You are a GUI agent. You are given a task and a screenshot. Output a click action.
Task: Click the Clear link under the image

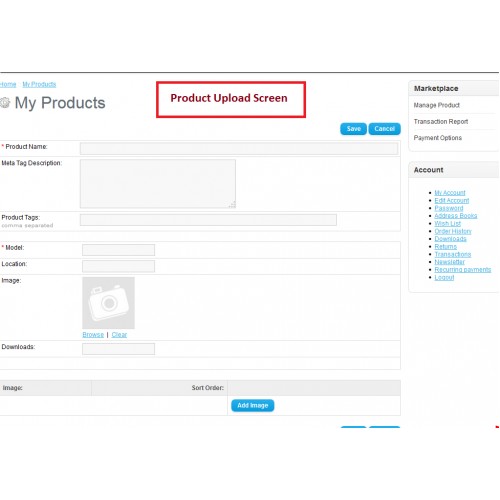[119, 334]
